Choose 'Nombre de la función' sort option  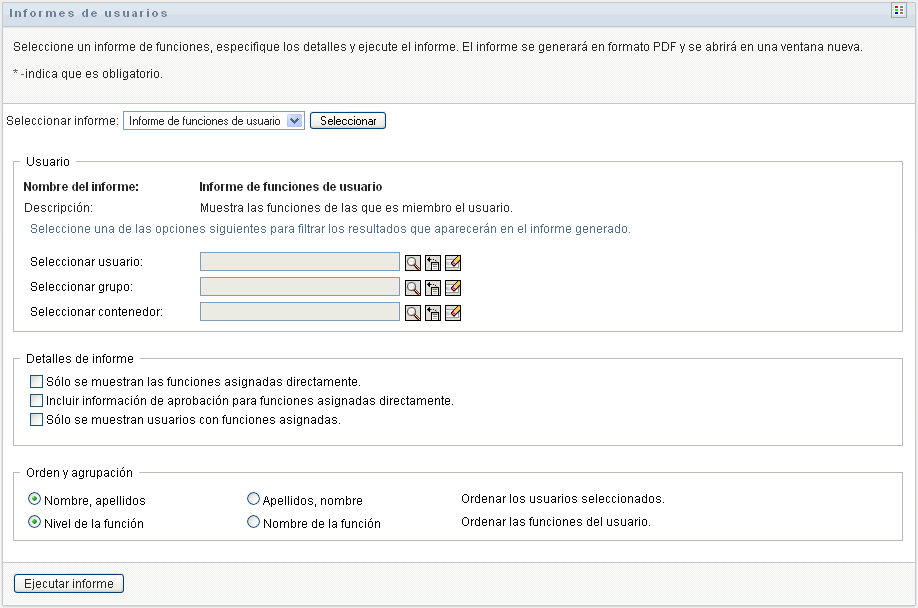tap(253, 522)
